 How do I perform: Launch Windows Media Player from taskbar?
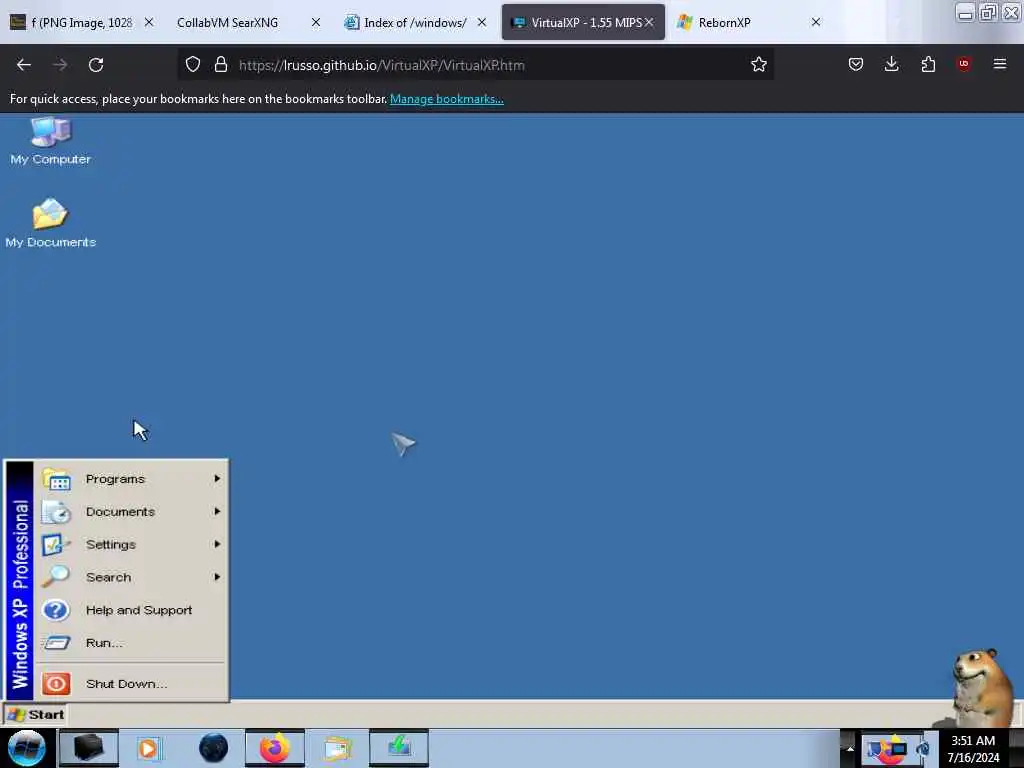pos(149,748)
